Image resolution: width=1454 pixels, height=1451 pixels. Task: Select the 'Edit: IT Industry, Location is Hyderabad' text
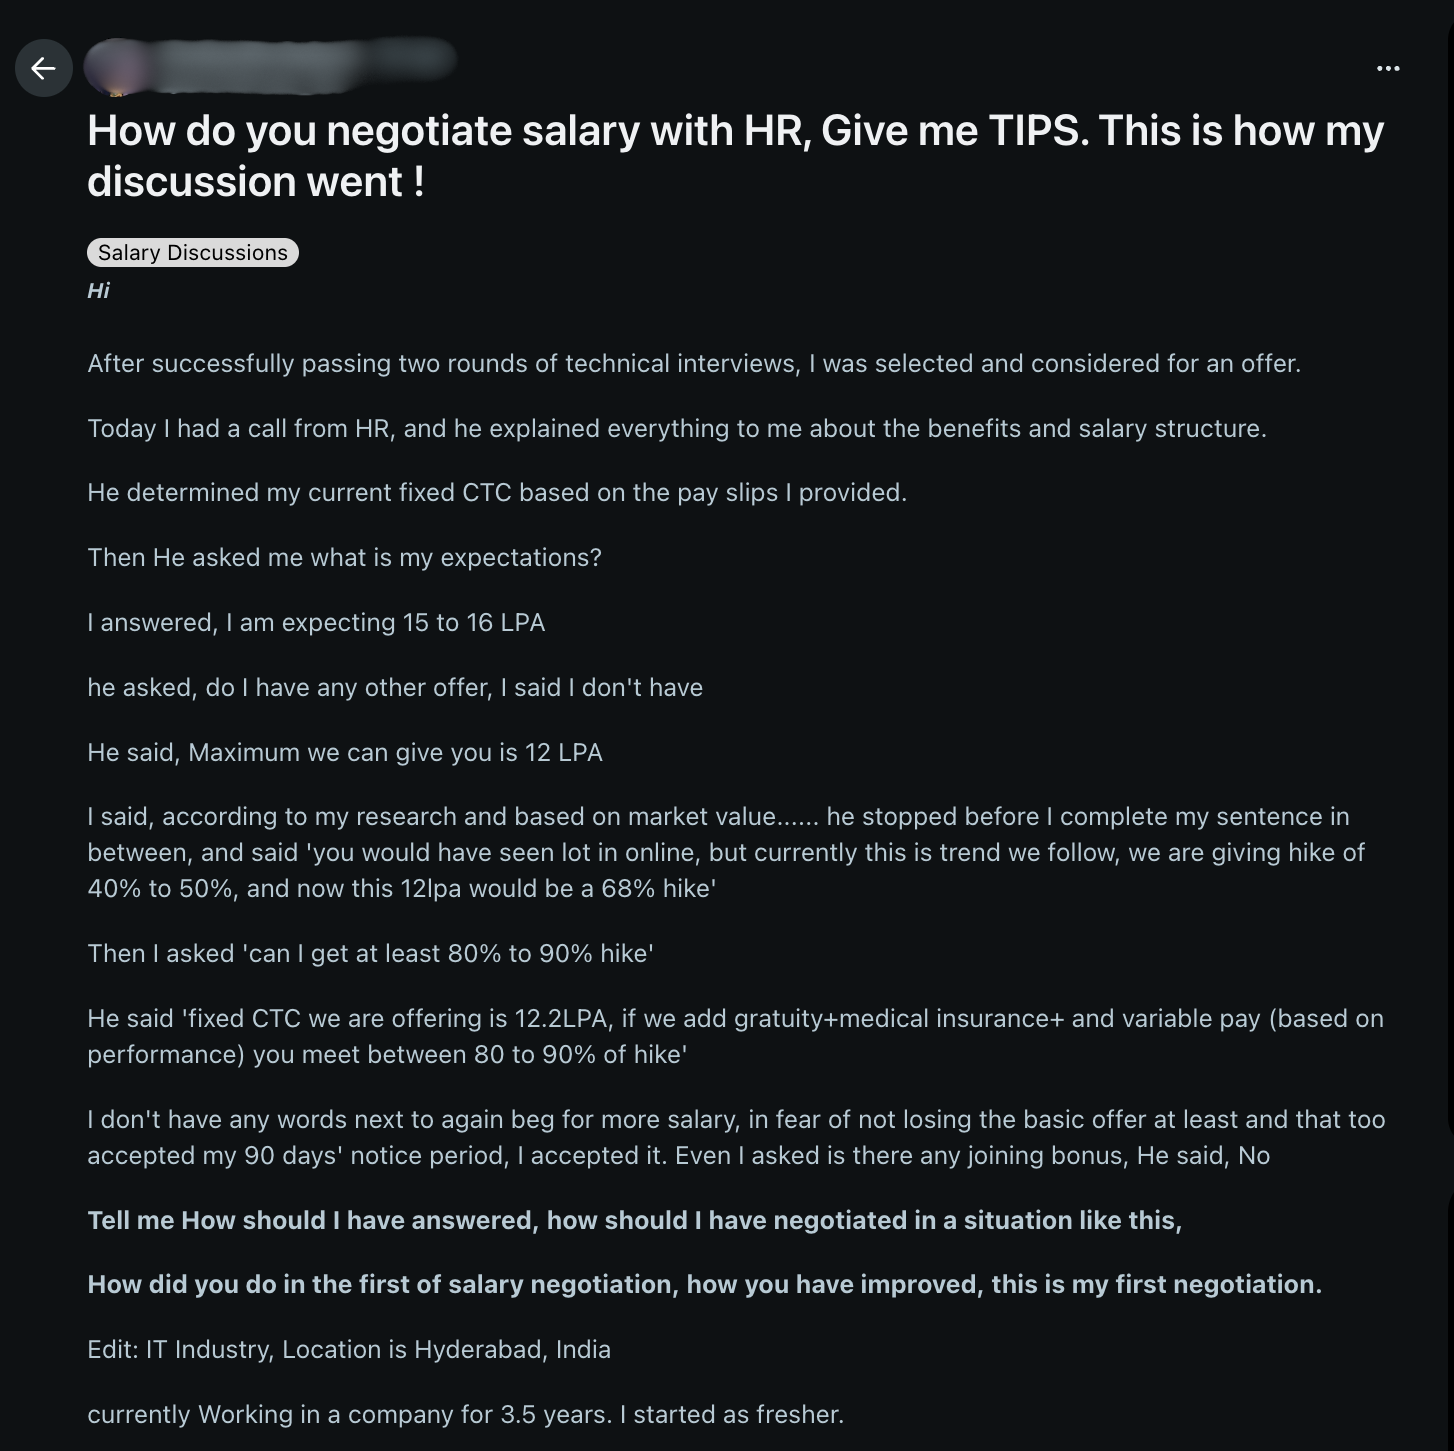(349, 1348)
